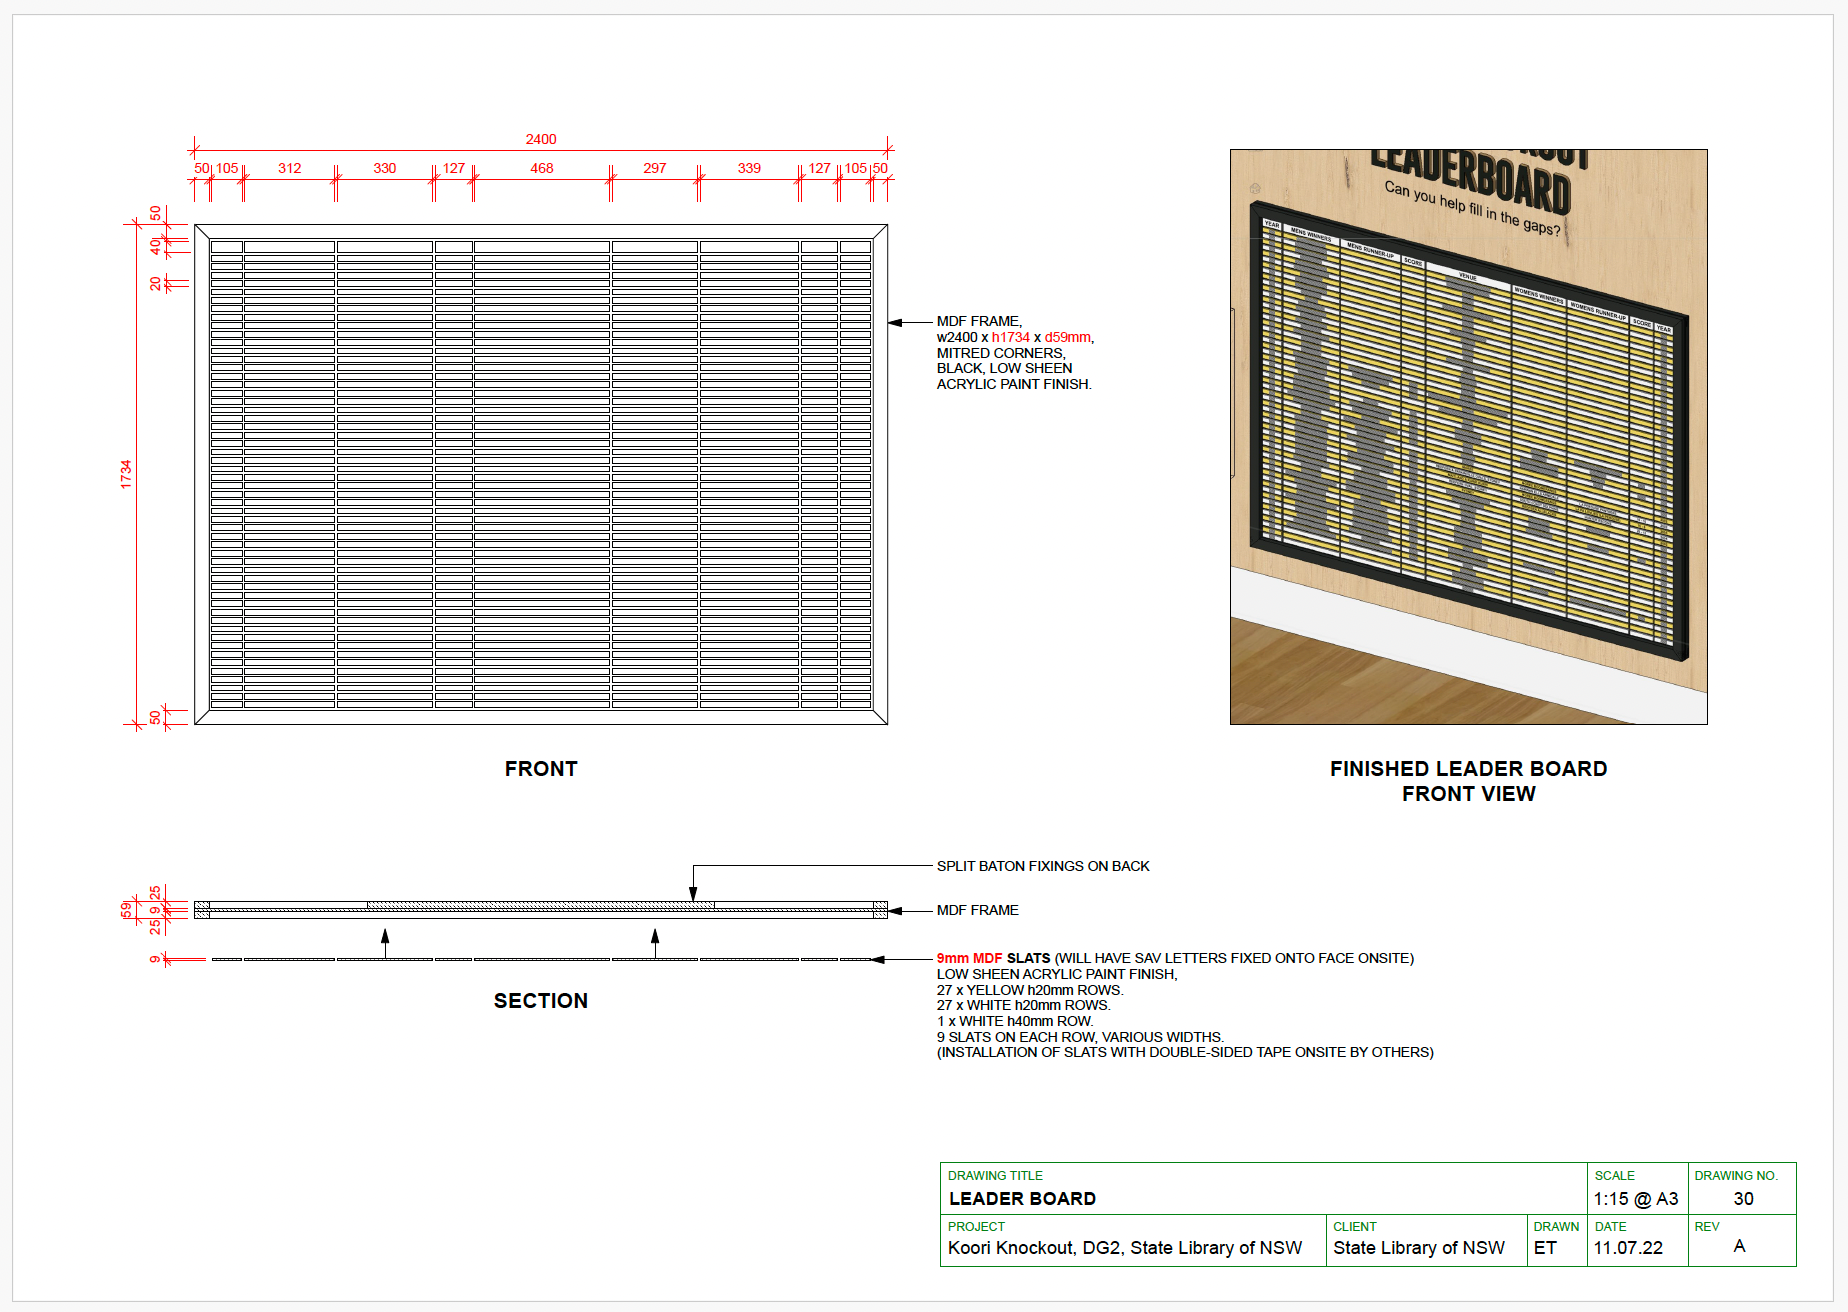
Task: Select drawing number 30
Action: (1743, 1199)
